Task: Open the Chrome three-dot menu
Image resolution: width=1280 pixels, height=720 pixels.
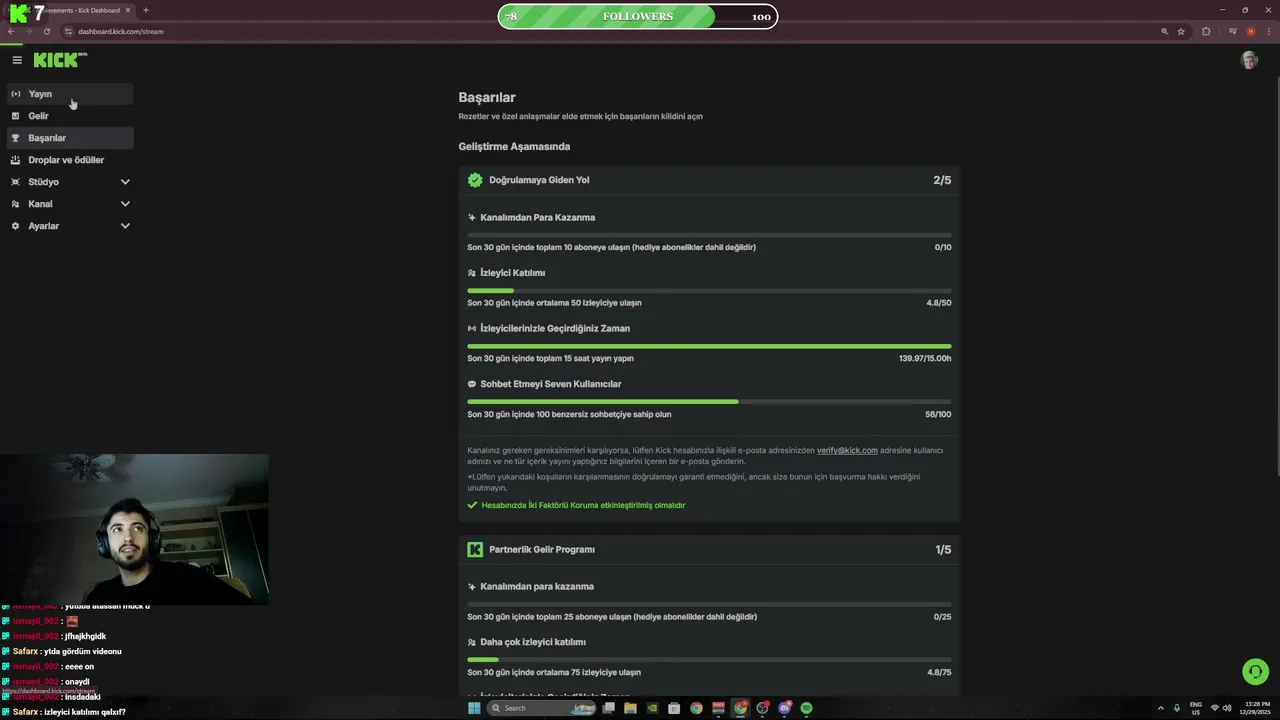Action: (1268, 31)
